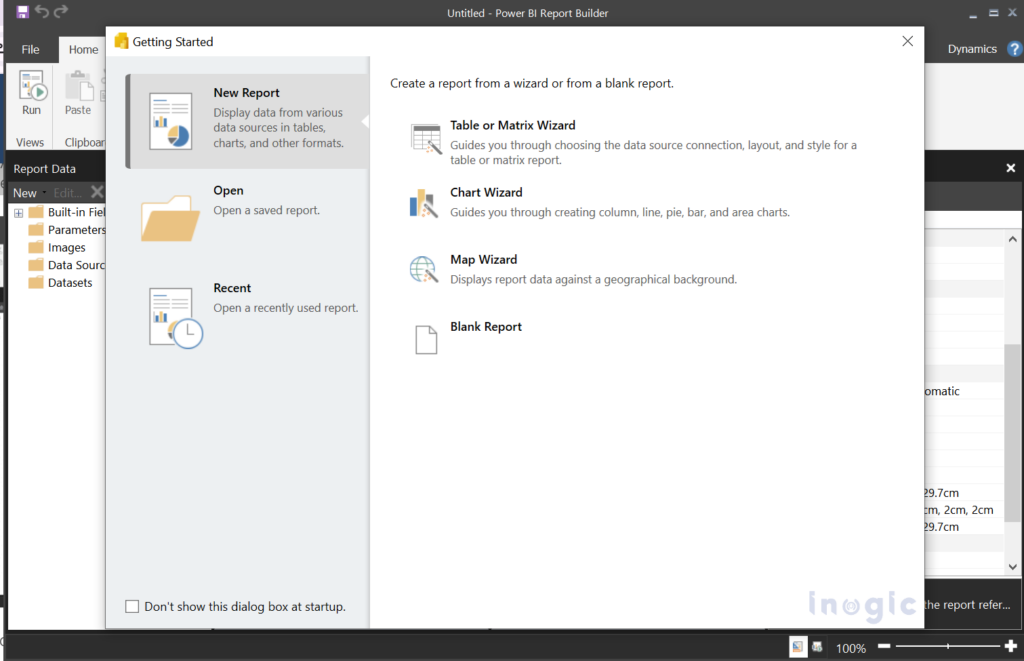
Task: Select the Dynamics tab
Action: coord(974,48)
